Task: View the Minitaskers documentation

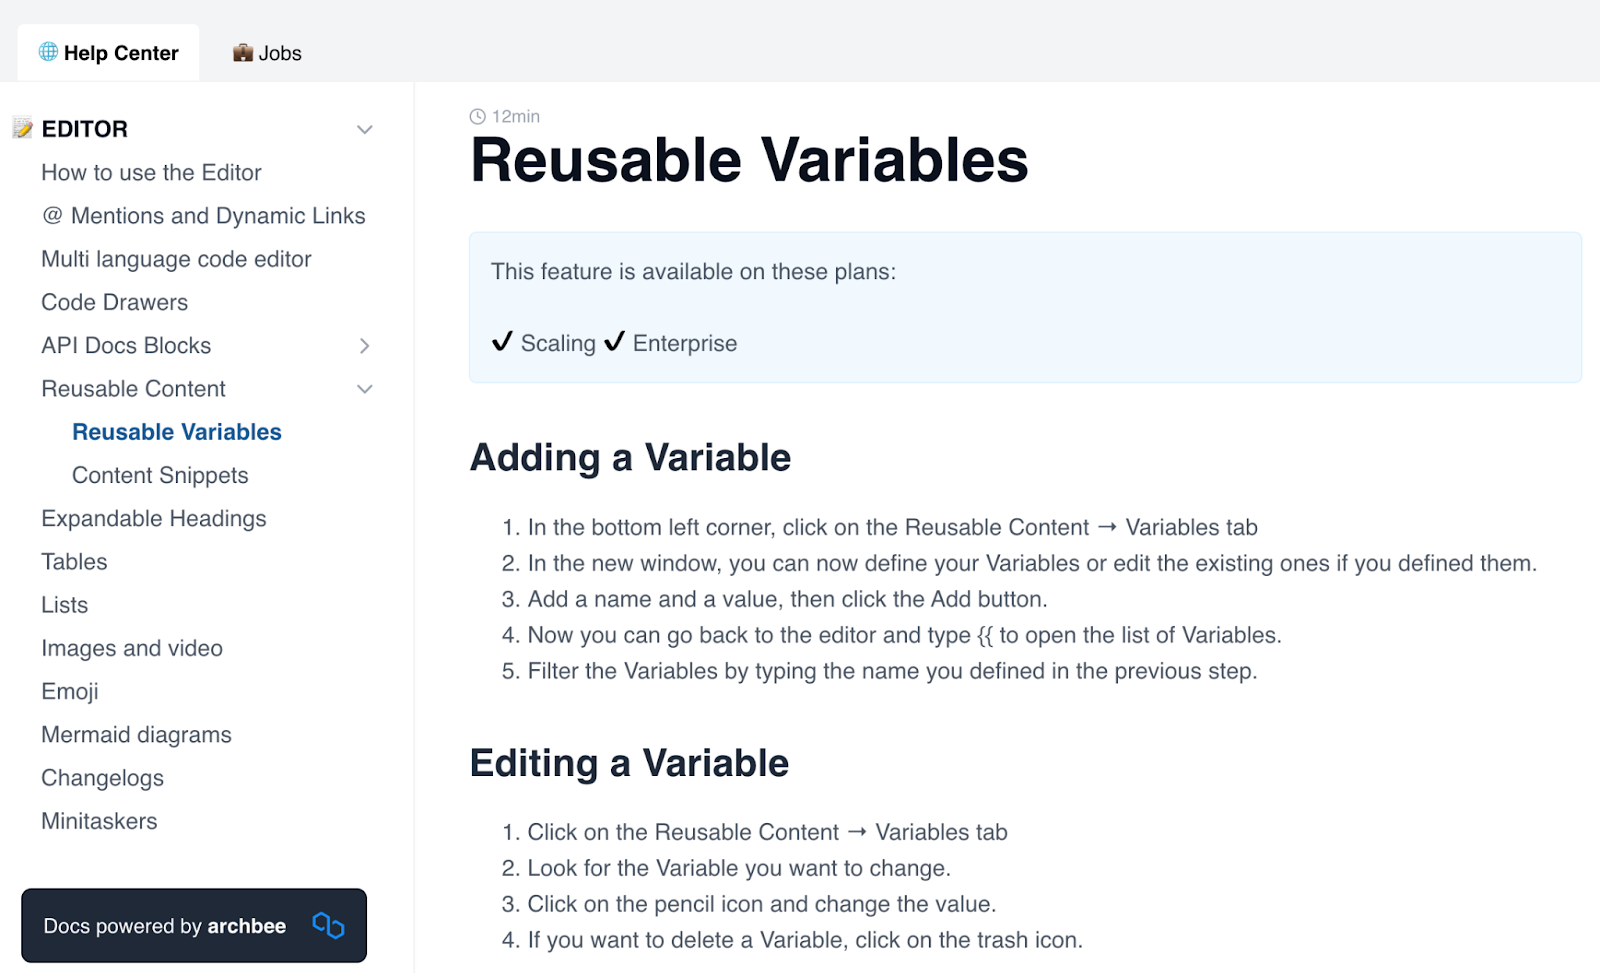Action: (x=98, y=821)
